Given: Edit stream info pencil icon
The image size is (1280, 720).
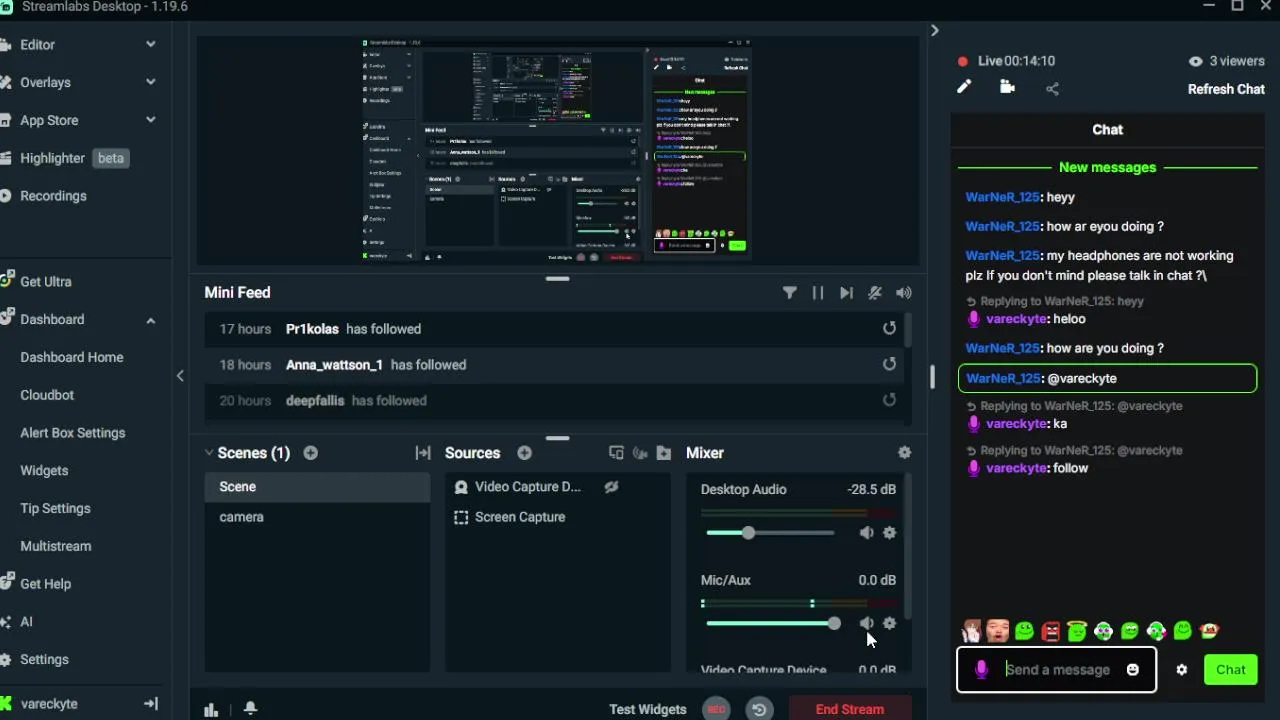Looking at the screenshot, I should (964, 88).
